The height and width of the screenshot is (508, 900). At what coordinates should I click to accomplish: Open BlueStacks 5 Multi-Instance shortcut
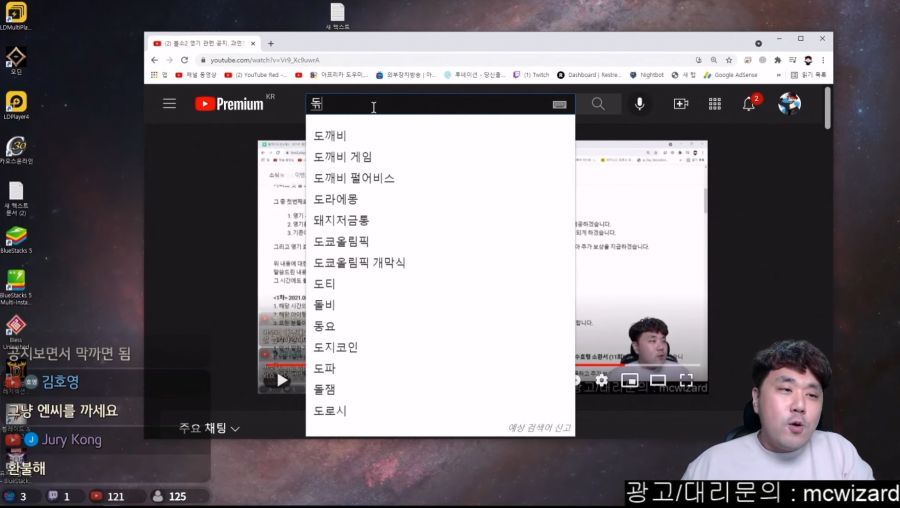click(15, 287)
